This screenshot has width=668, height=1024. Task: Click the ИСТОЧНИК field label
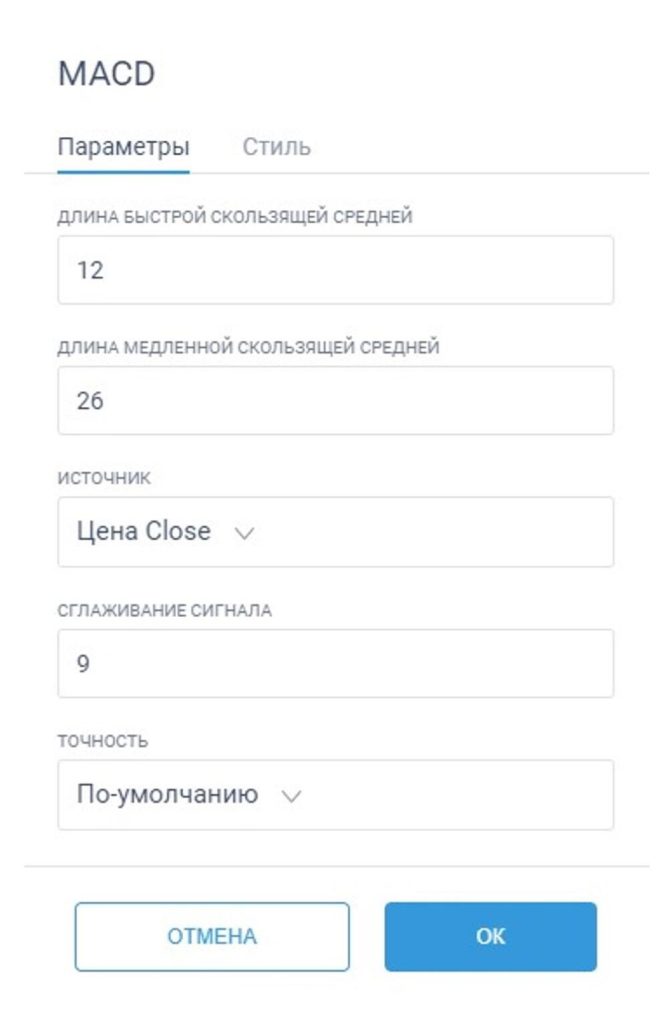click(x=104, y=479)
